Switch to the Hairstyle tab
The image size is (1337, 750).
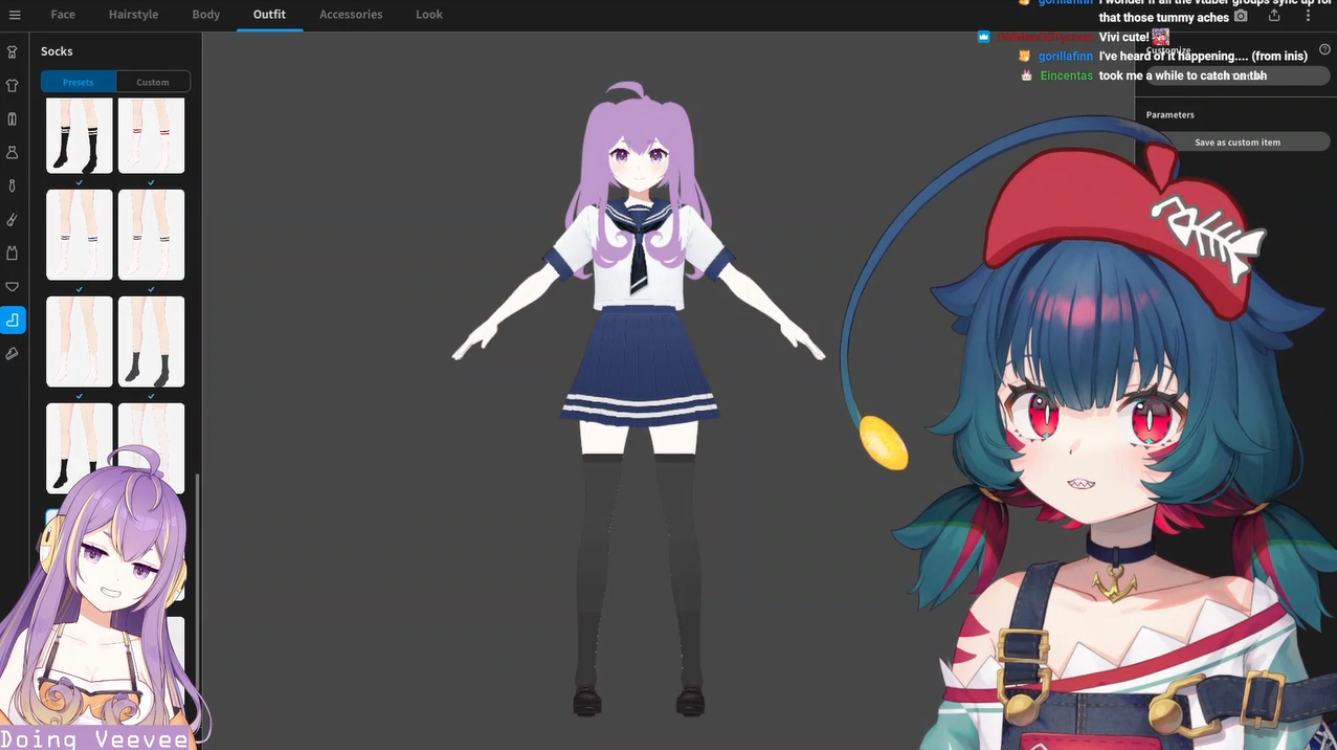click(x=133, y=15)
